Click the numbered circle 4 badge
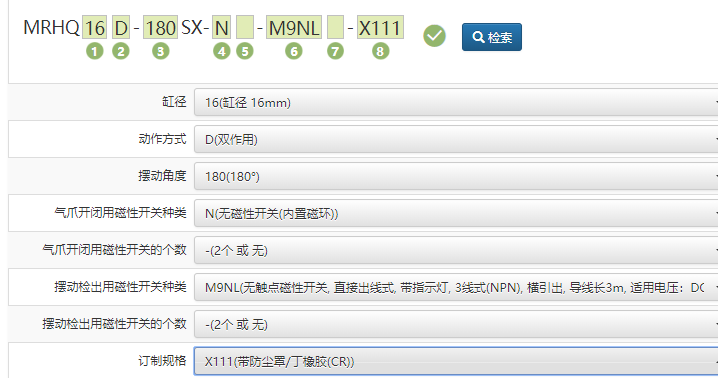 222,51
